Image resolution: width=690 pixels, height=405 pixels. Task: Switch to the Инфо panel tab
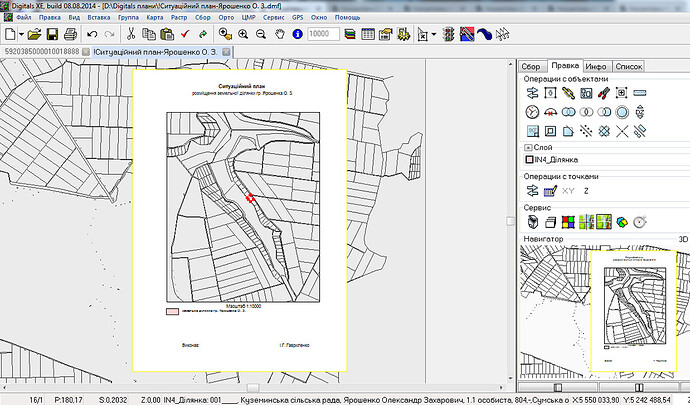596,66
